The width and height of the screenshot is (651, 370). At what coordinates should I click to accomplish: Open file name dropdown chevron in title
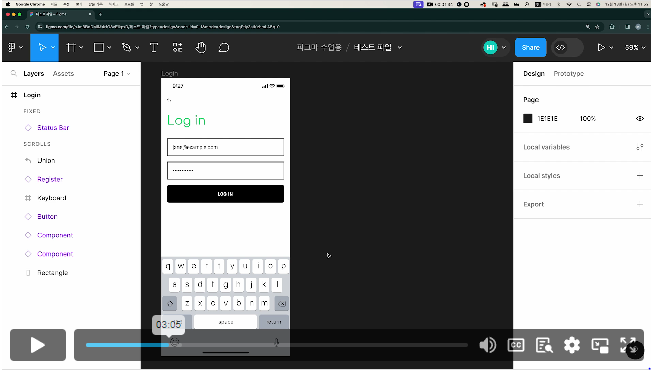(x=400, y=48)
